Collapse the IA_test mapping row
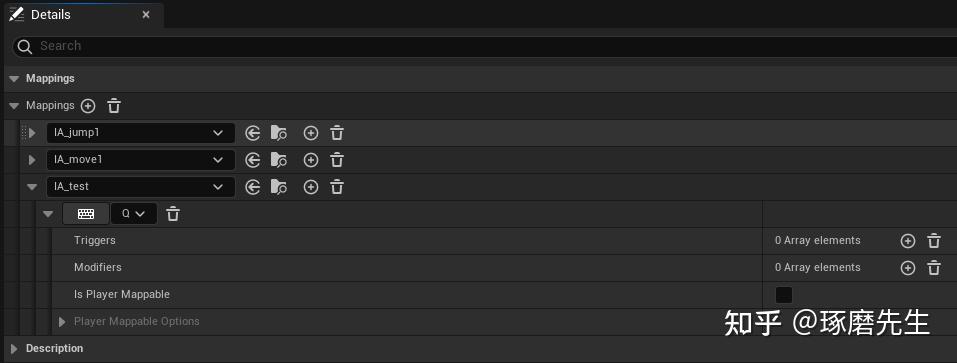The height and width of the screenshot is (363, 957). 32,187
